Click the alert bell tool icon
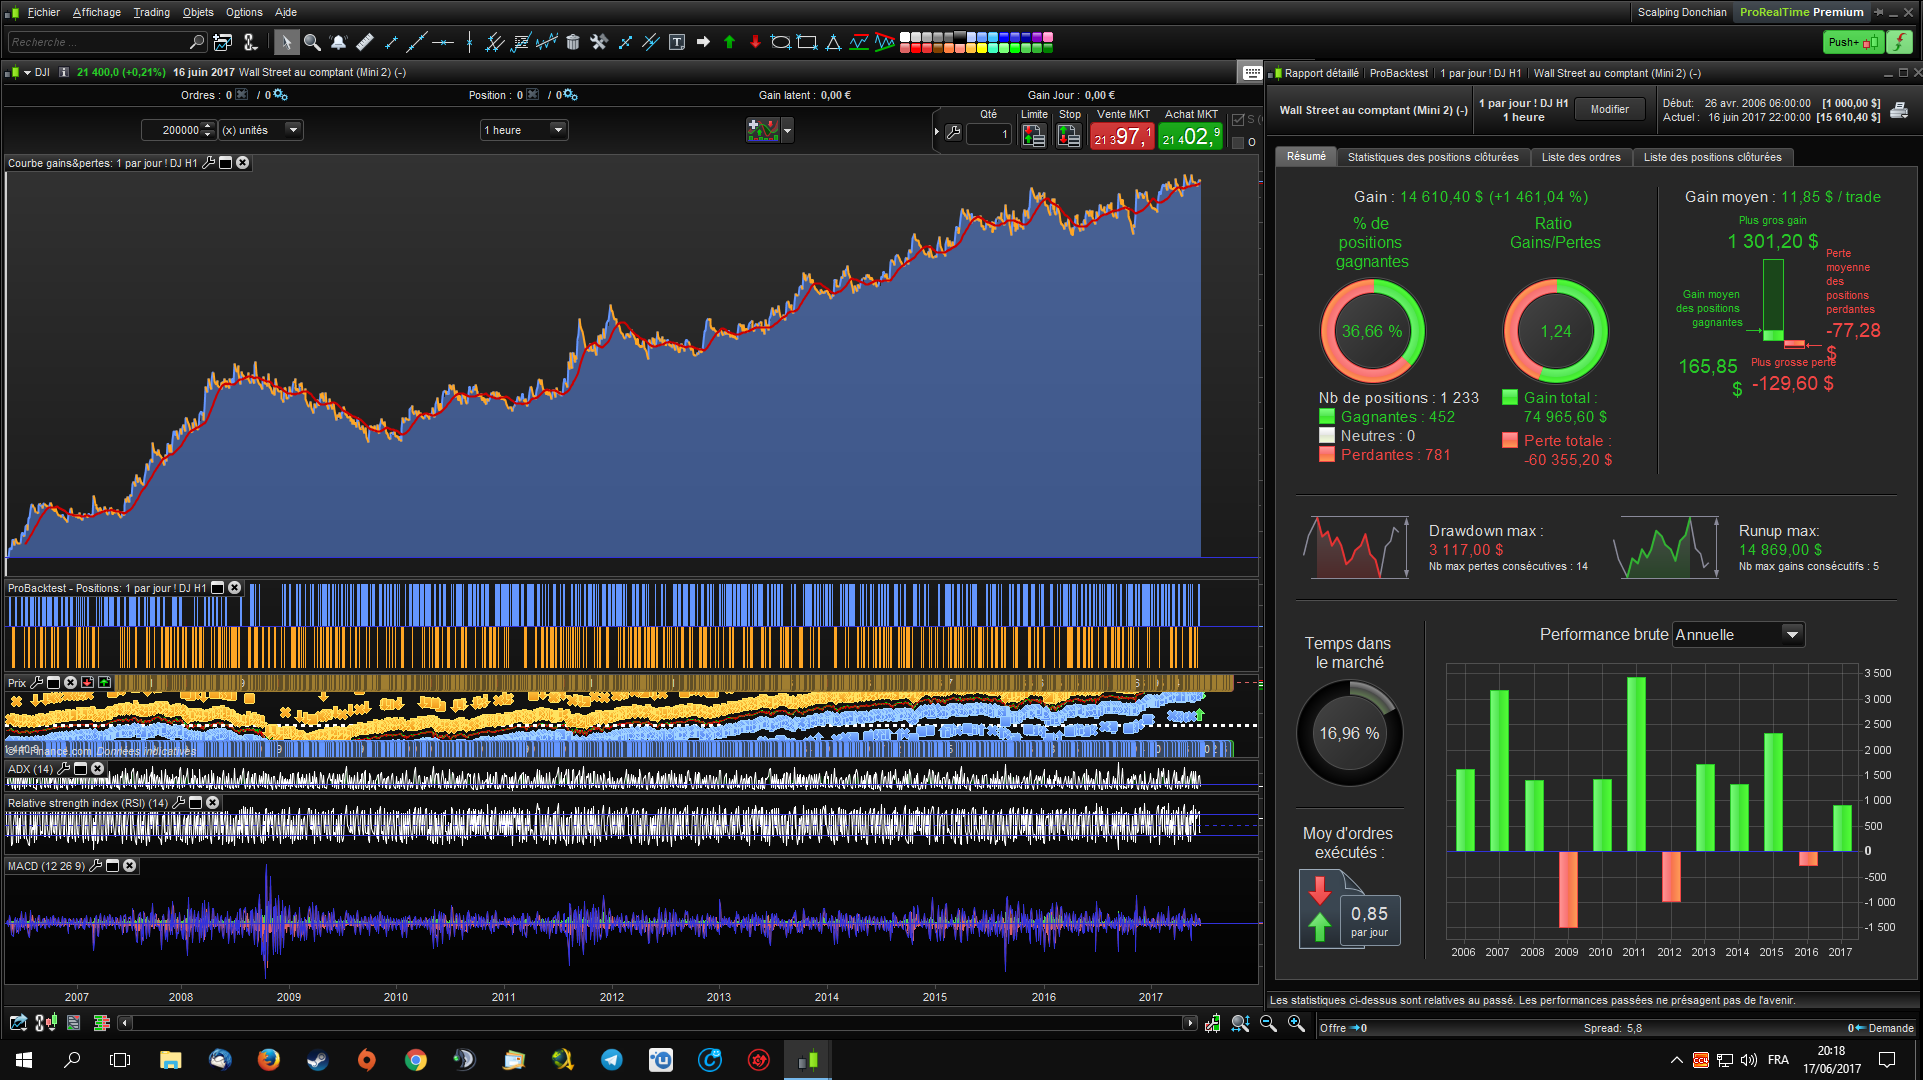This screenshot has height=1080, width=1923. [x=338, y=42]
